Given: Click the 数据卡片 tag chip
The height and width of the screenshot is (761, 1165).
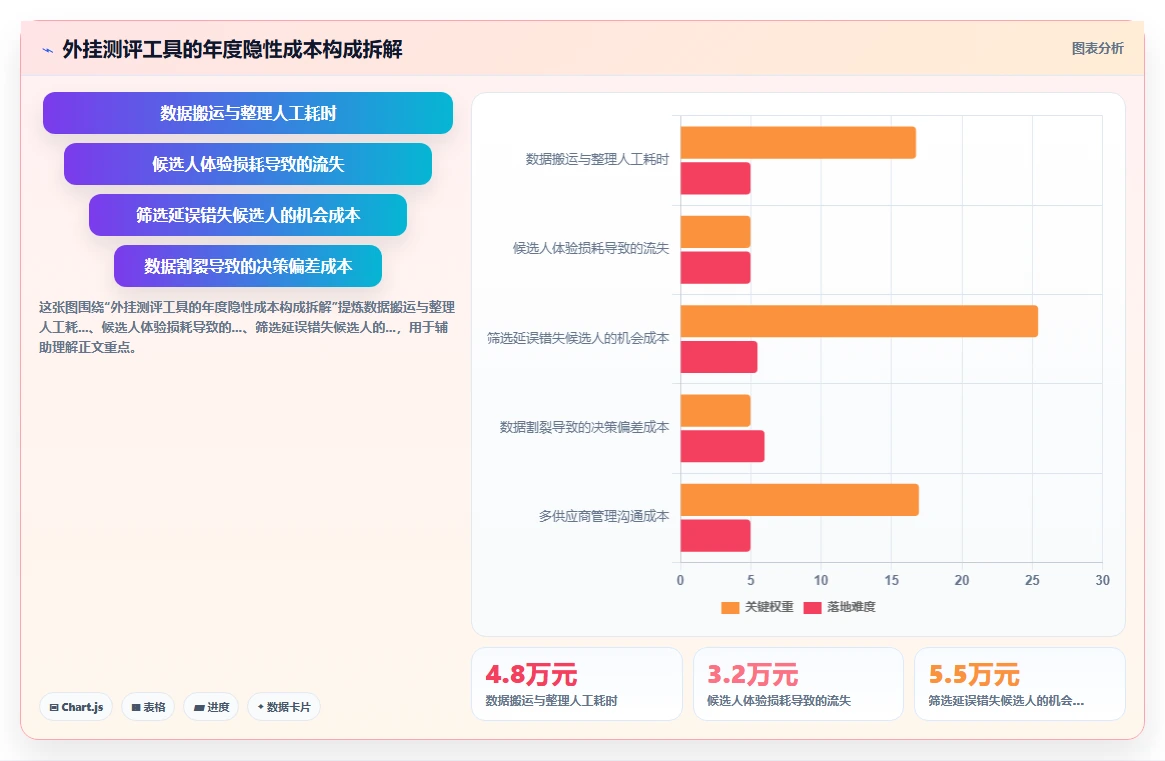Looking at the screenshot, I should coord(284,707).
